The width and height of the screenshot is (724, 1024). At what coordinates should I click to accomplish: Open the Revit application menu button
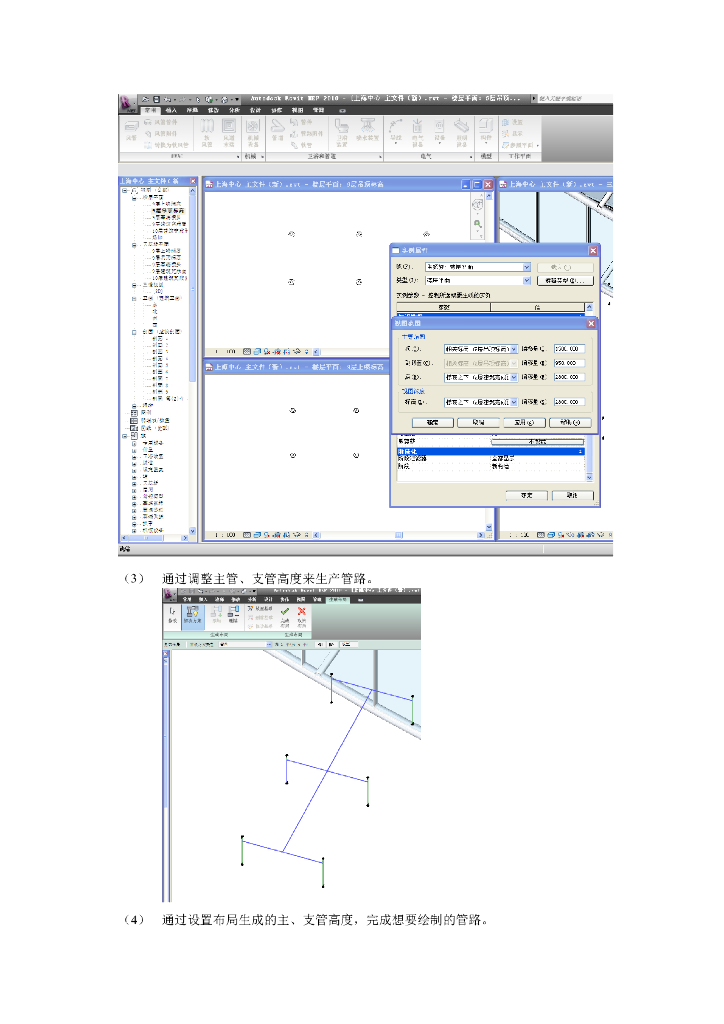[x=127, y=101]
